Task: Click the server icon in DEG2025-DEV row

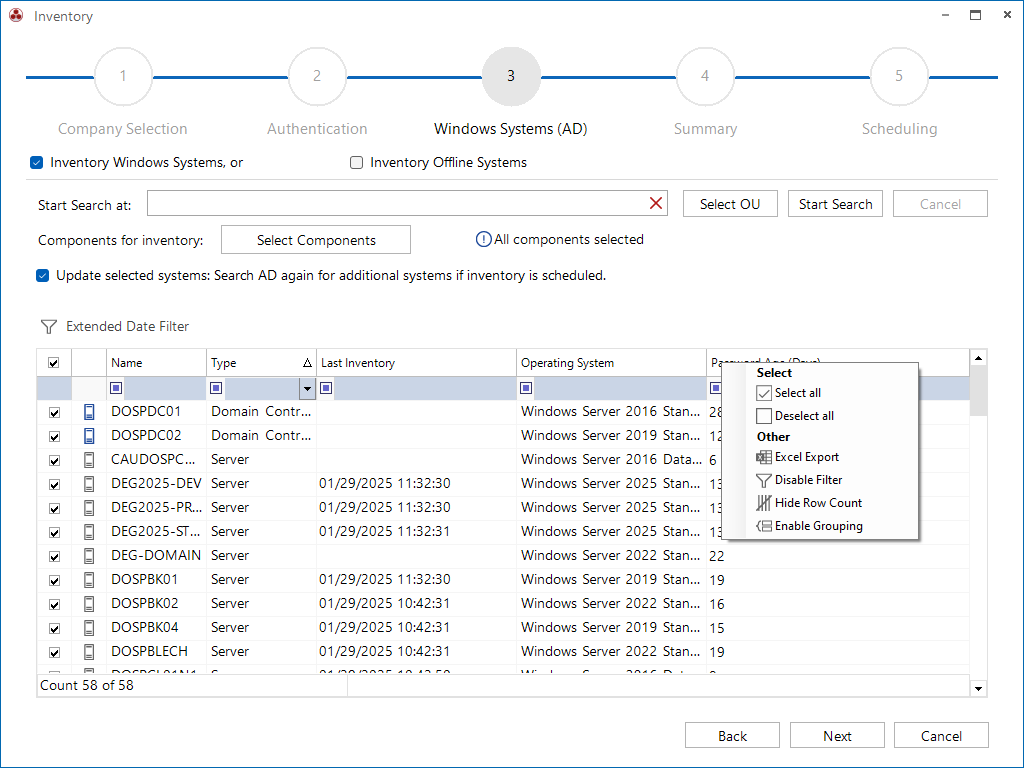Action: coord(89,484)
